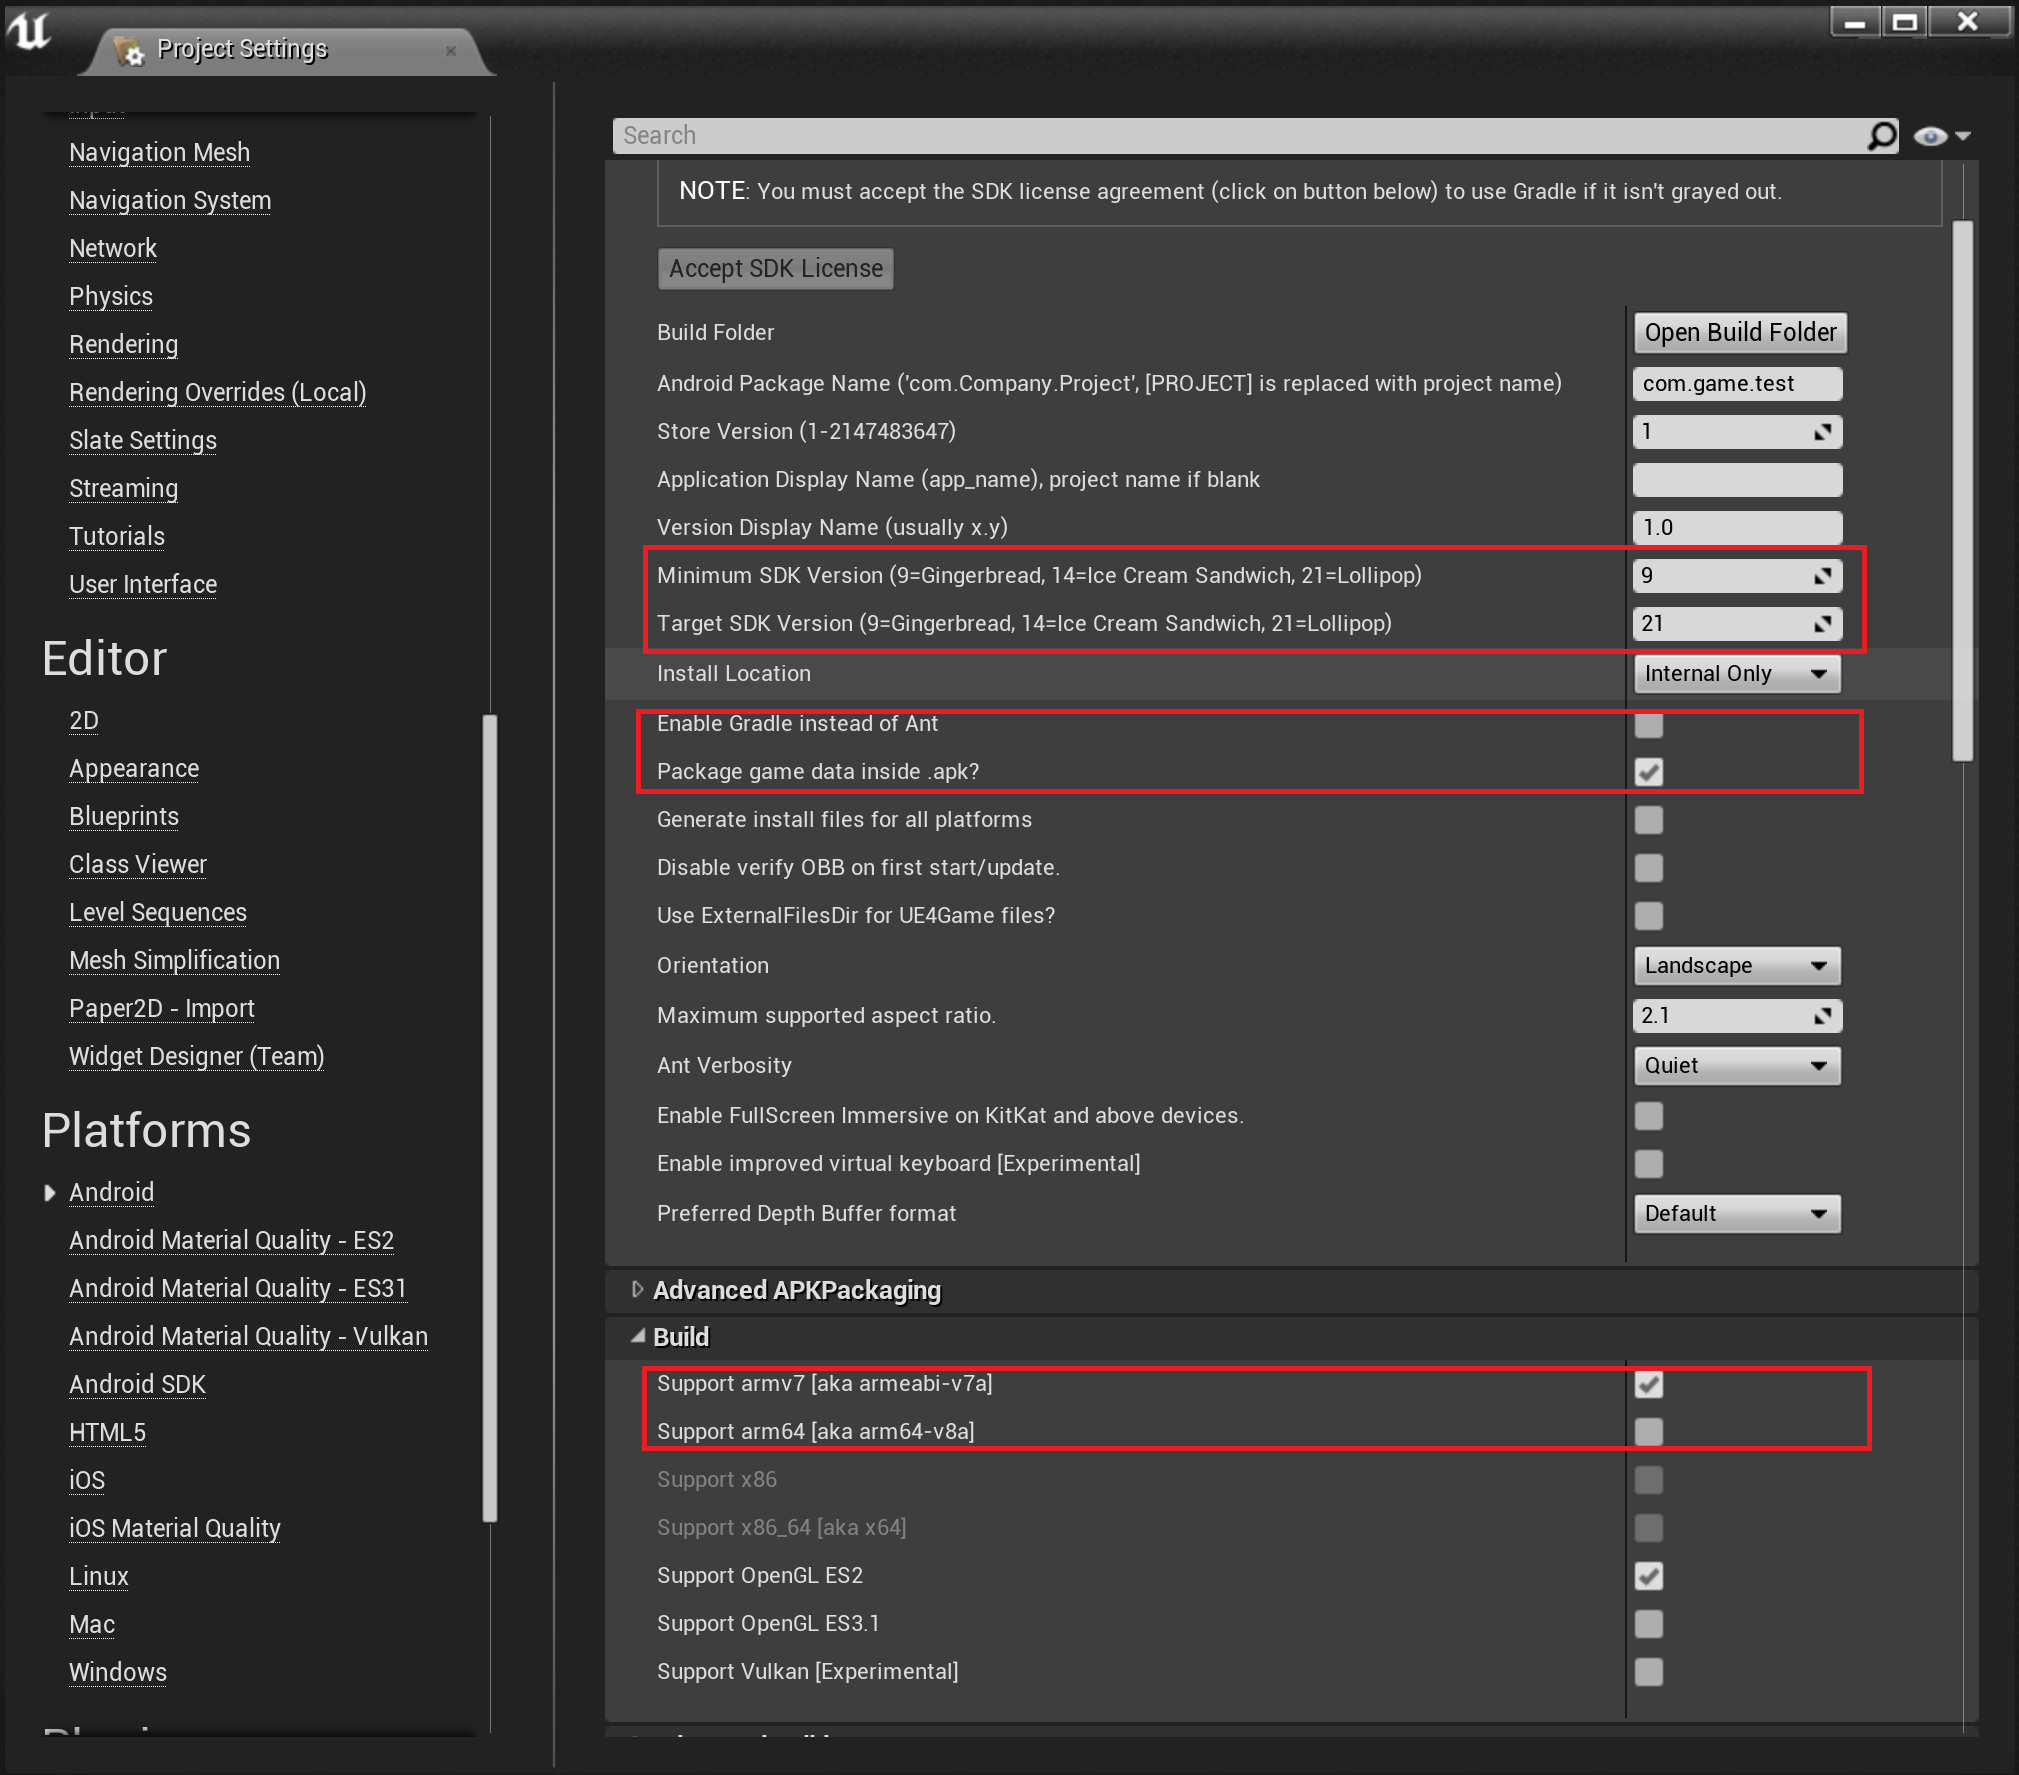The width and height of the screenshot is (2019, 1775).
Task: Click the Project Settings tab icon
Action: (x=129, y=50)
